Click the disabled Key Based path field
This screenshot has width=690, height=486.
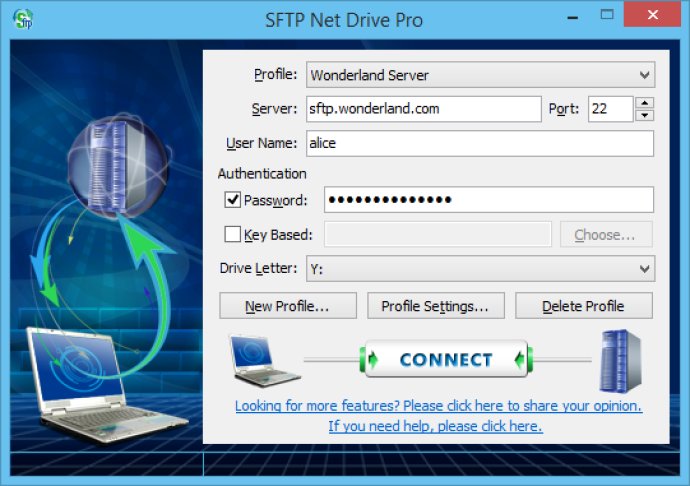(438, 234)
